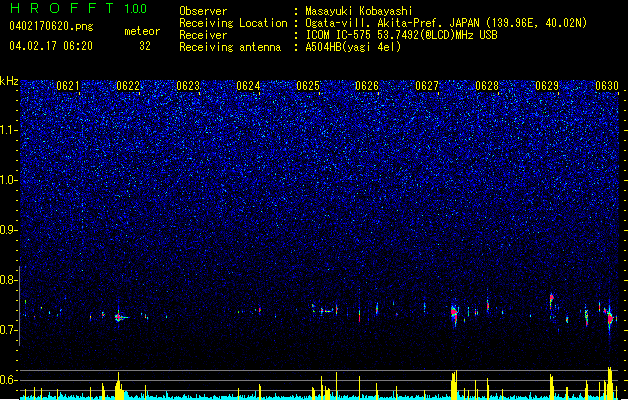Click the 'Receiving antenna' field label
Screen dimensions: 629x400
click(230, 47)
